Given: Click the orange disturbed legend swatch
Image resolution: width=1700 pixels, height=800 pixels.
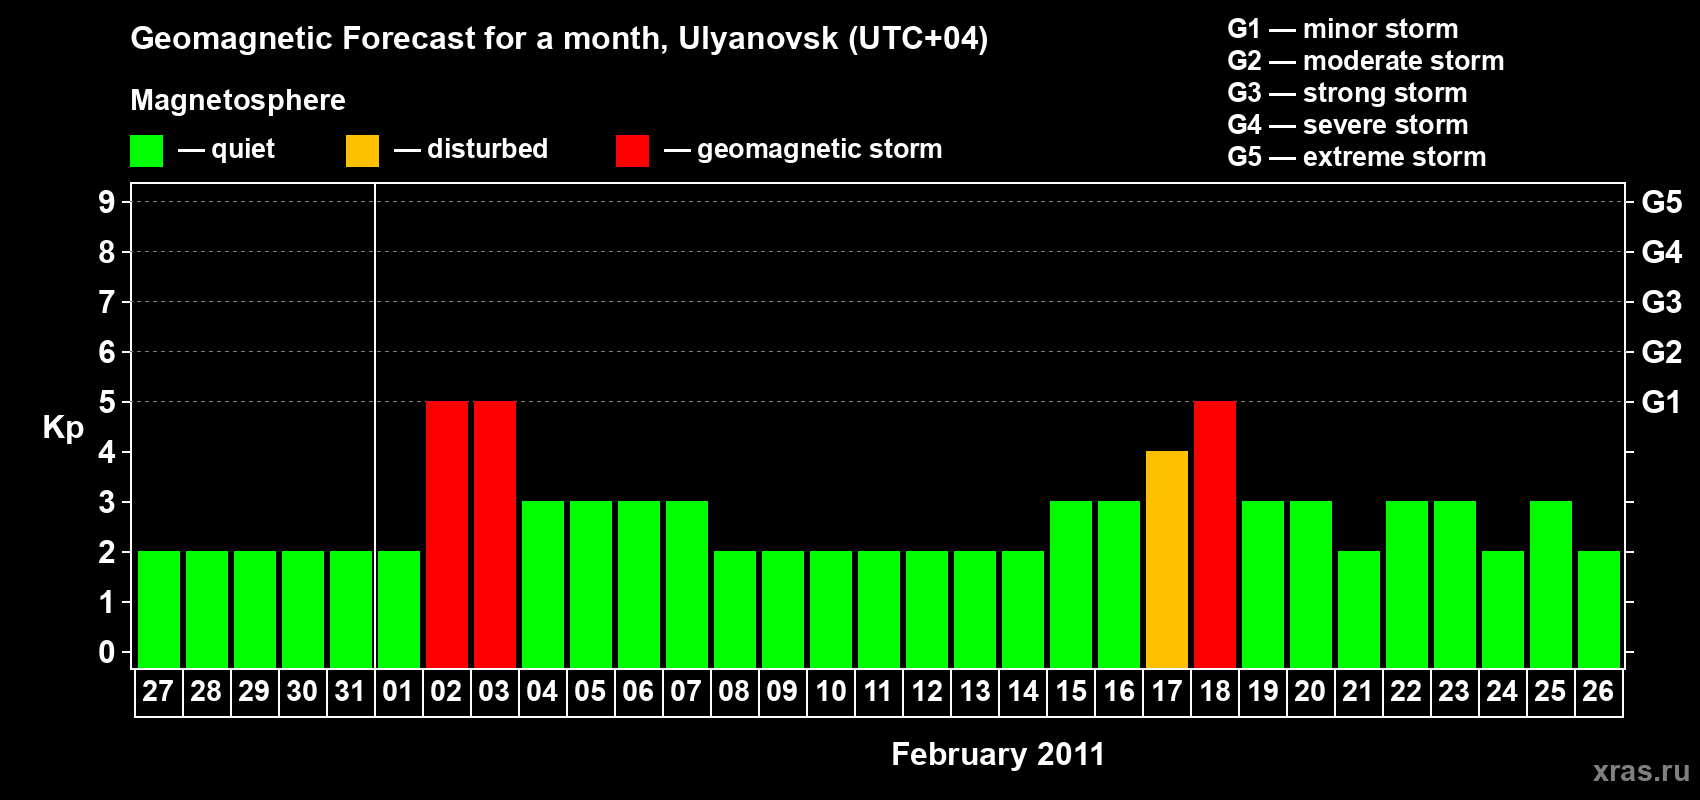Looking at the screenshot, I should (x=362, y=151).
